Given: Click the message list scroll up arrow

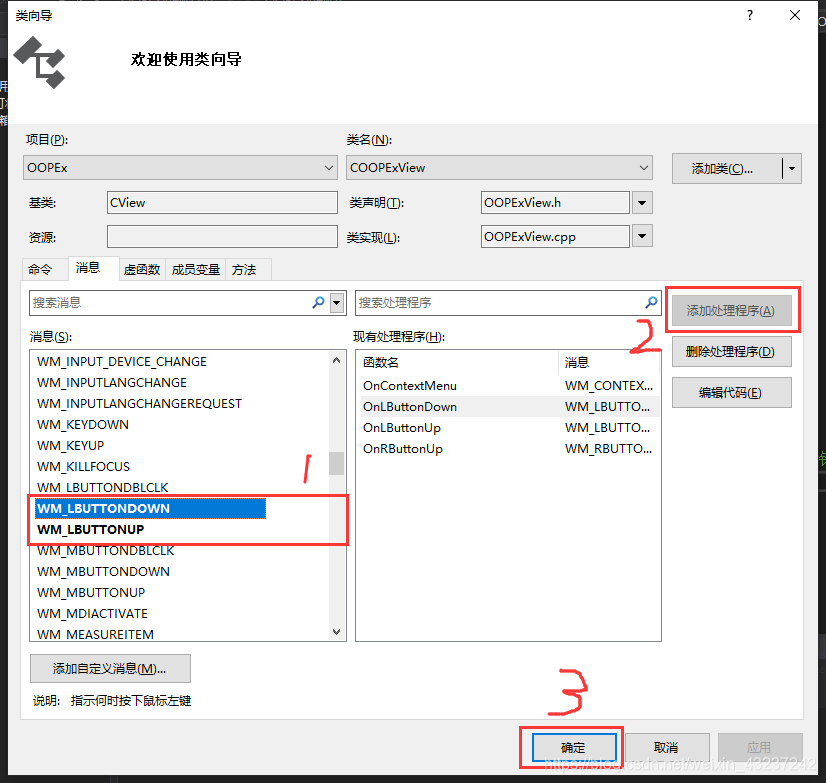Looking at the screenshot, I should point(337,360).
